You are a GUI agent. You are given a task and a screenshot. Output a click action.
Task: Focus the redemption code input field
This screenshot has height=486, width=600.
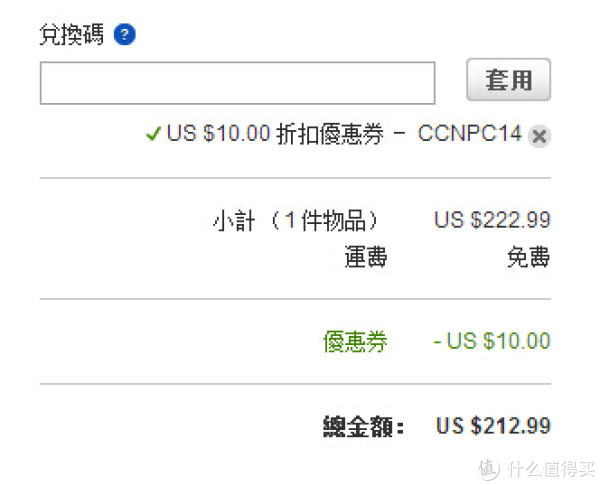click(238, 83)
